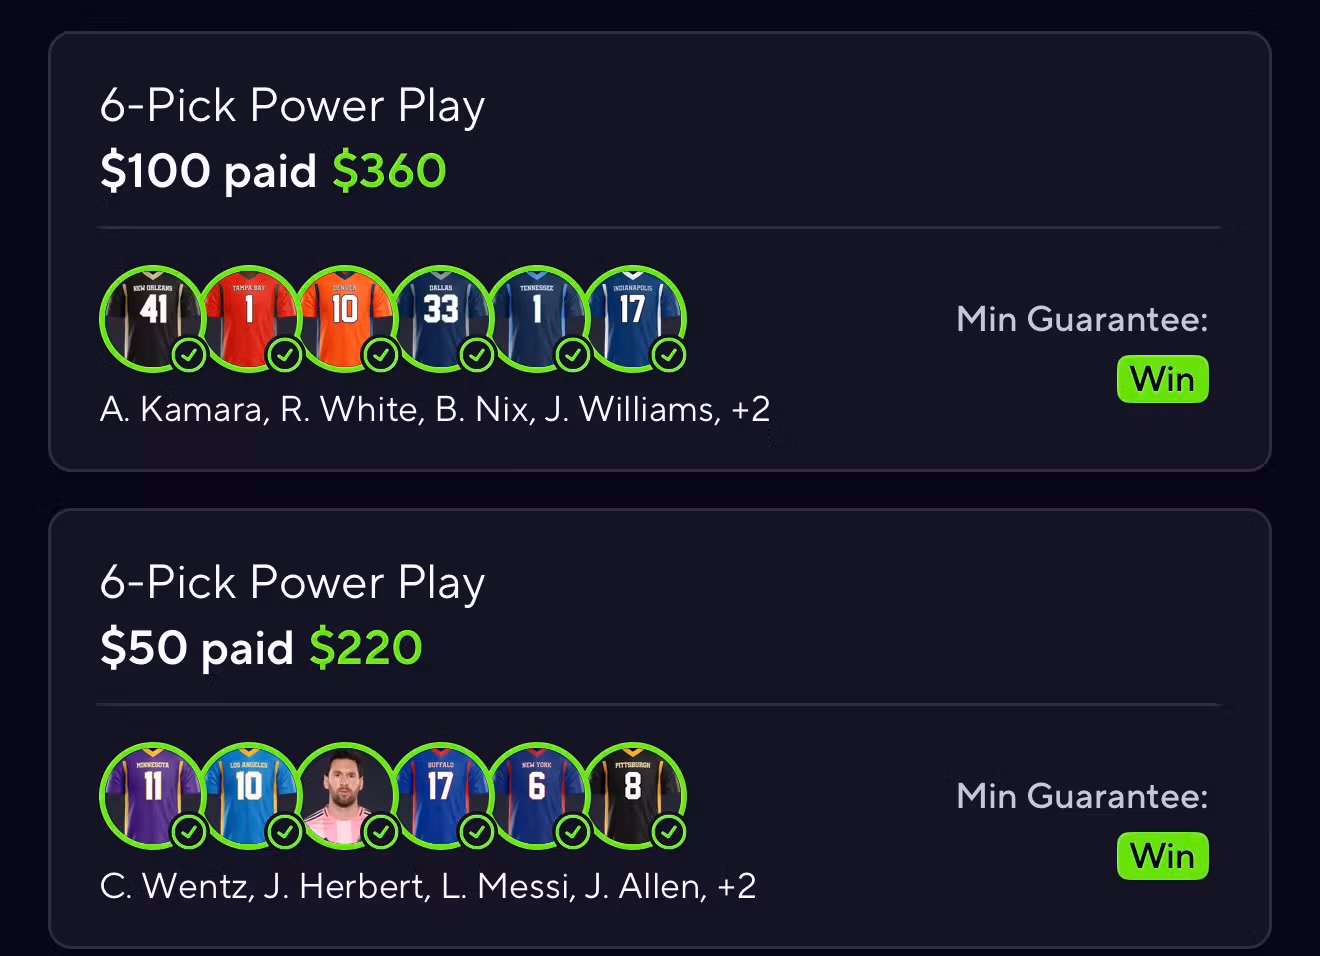
Task: Click checkmark badge on Indianapolis jersey
Action: (668, 354)
